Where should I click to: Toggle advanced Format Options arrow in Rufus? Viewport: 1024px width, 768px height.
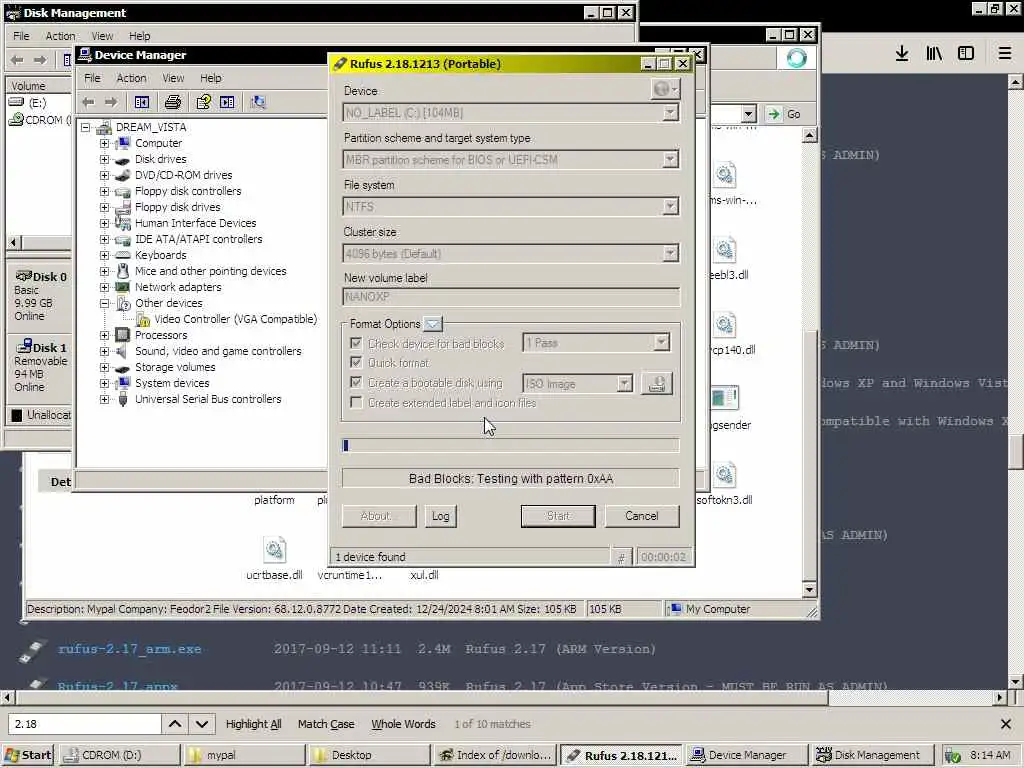432,323
